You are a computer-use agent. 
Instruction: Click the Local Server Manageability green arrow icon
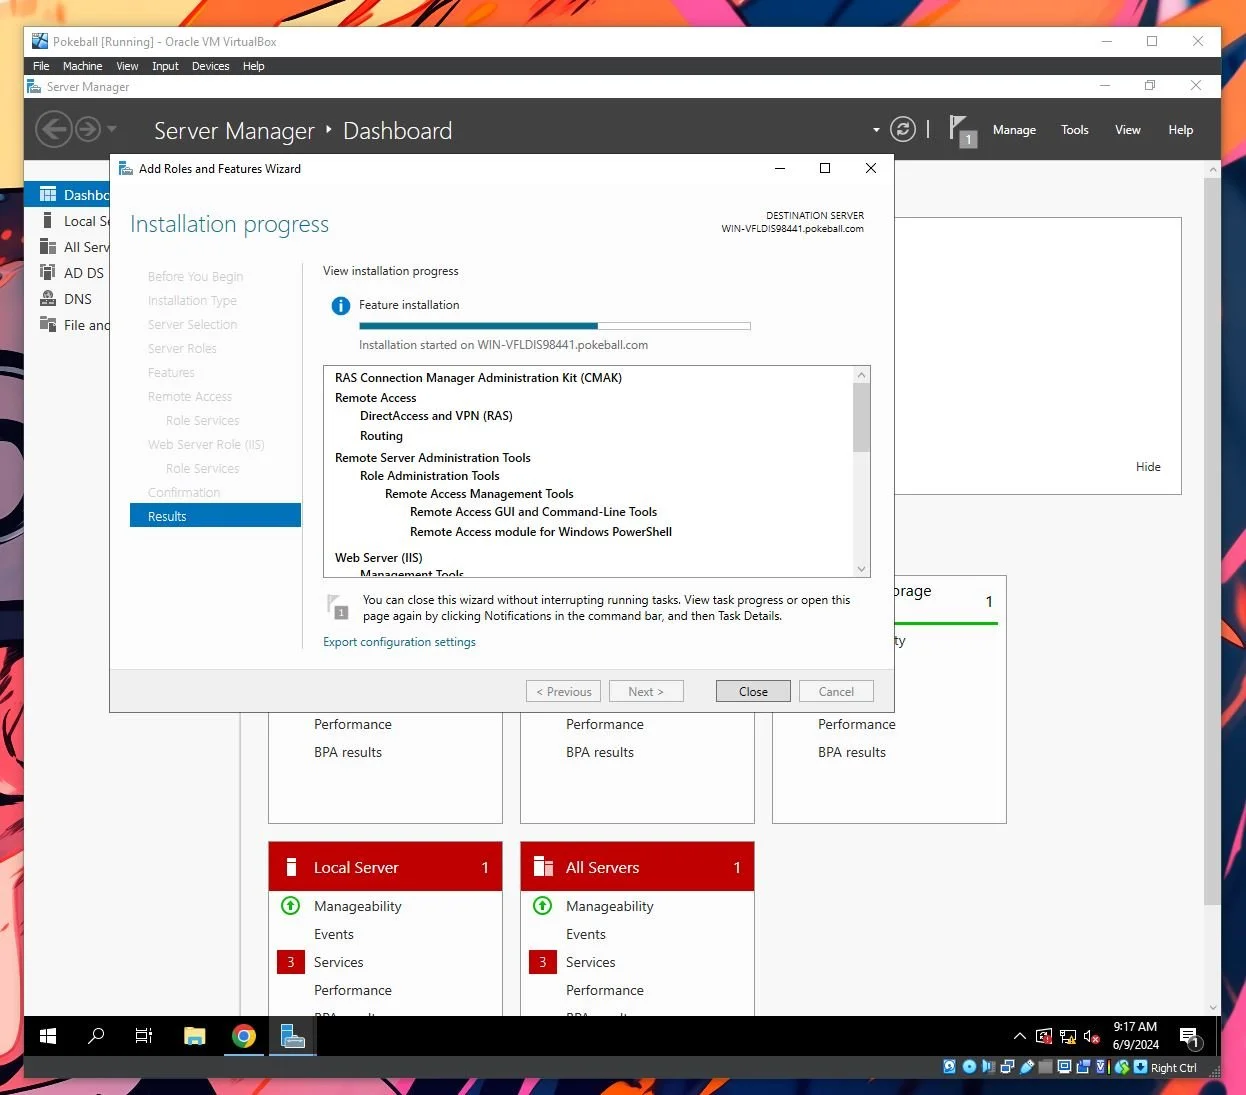[290, 905]
